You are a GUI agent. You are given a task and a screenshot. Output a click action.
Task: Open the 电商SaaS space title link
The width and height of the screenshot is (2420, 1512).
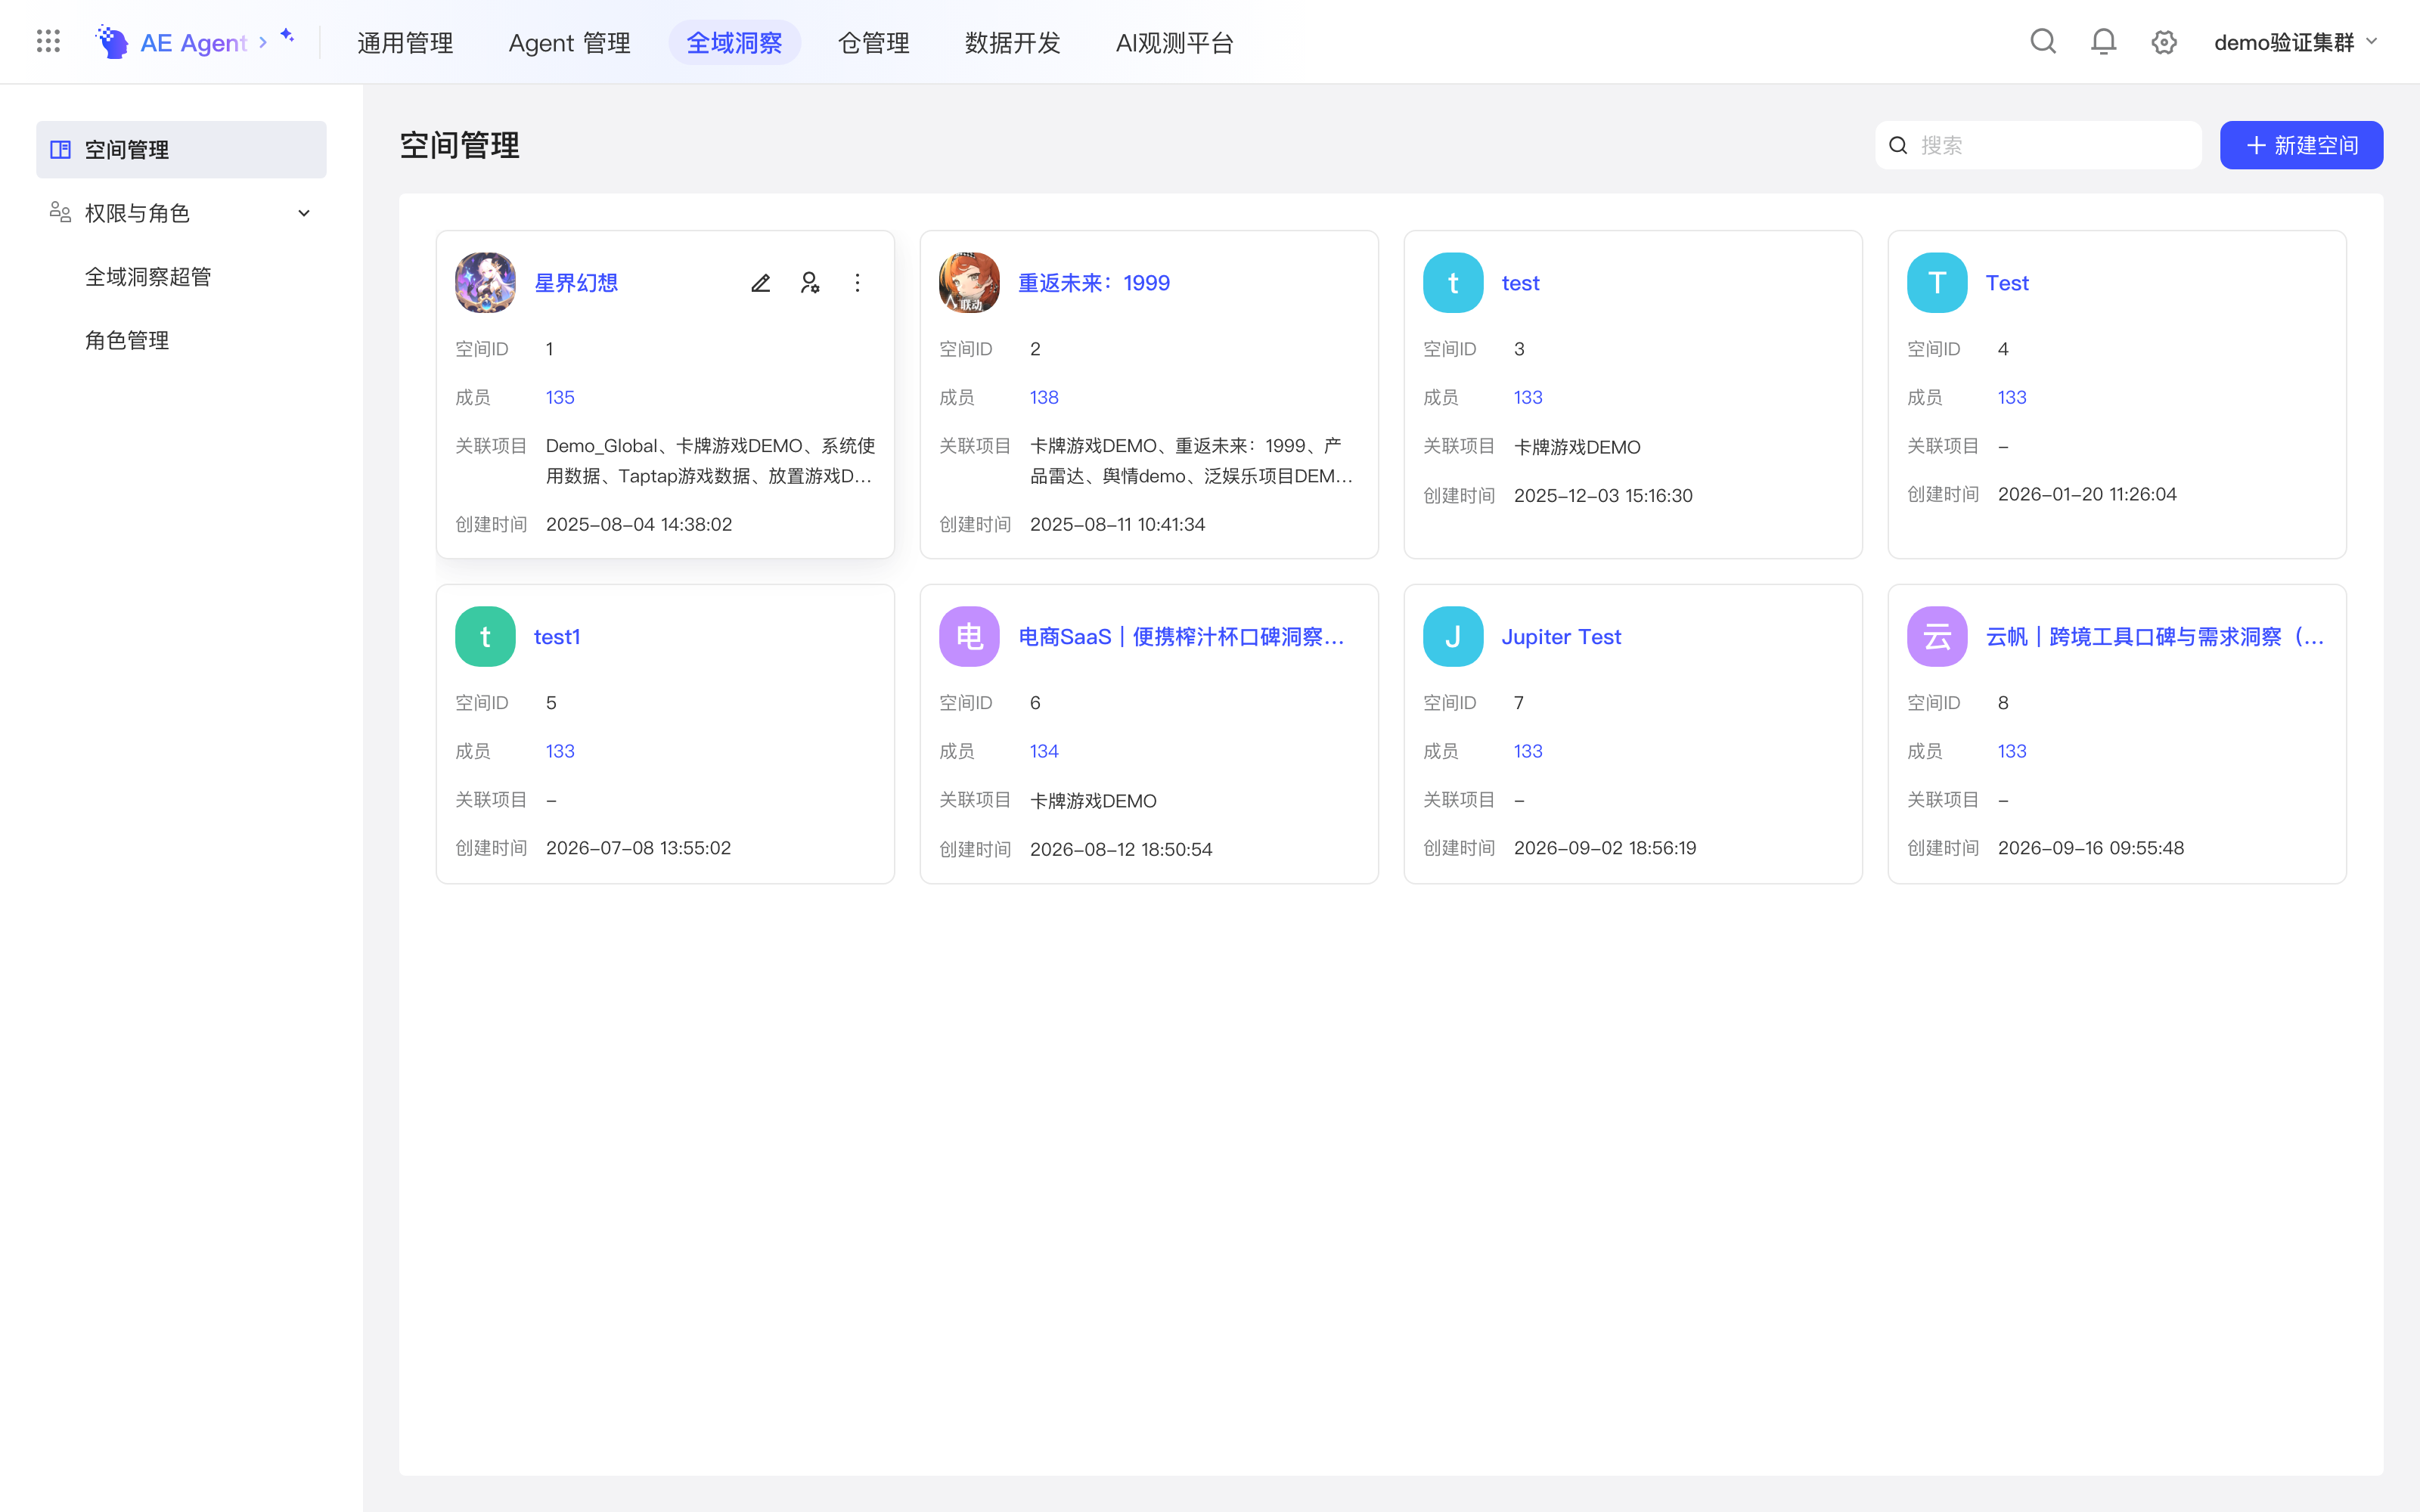(1181, 637)
